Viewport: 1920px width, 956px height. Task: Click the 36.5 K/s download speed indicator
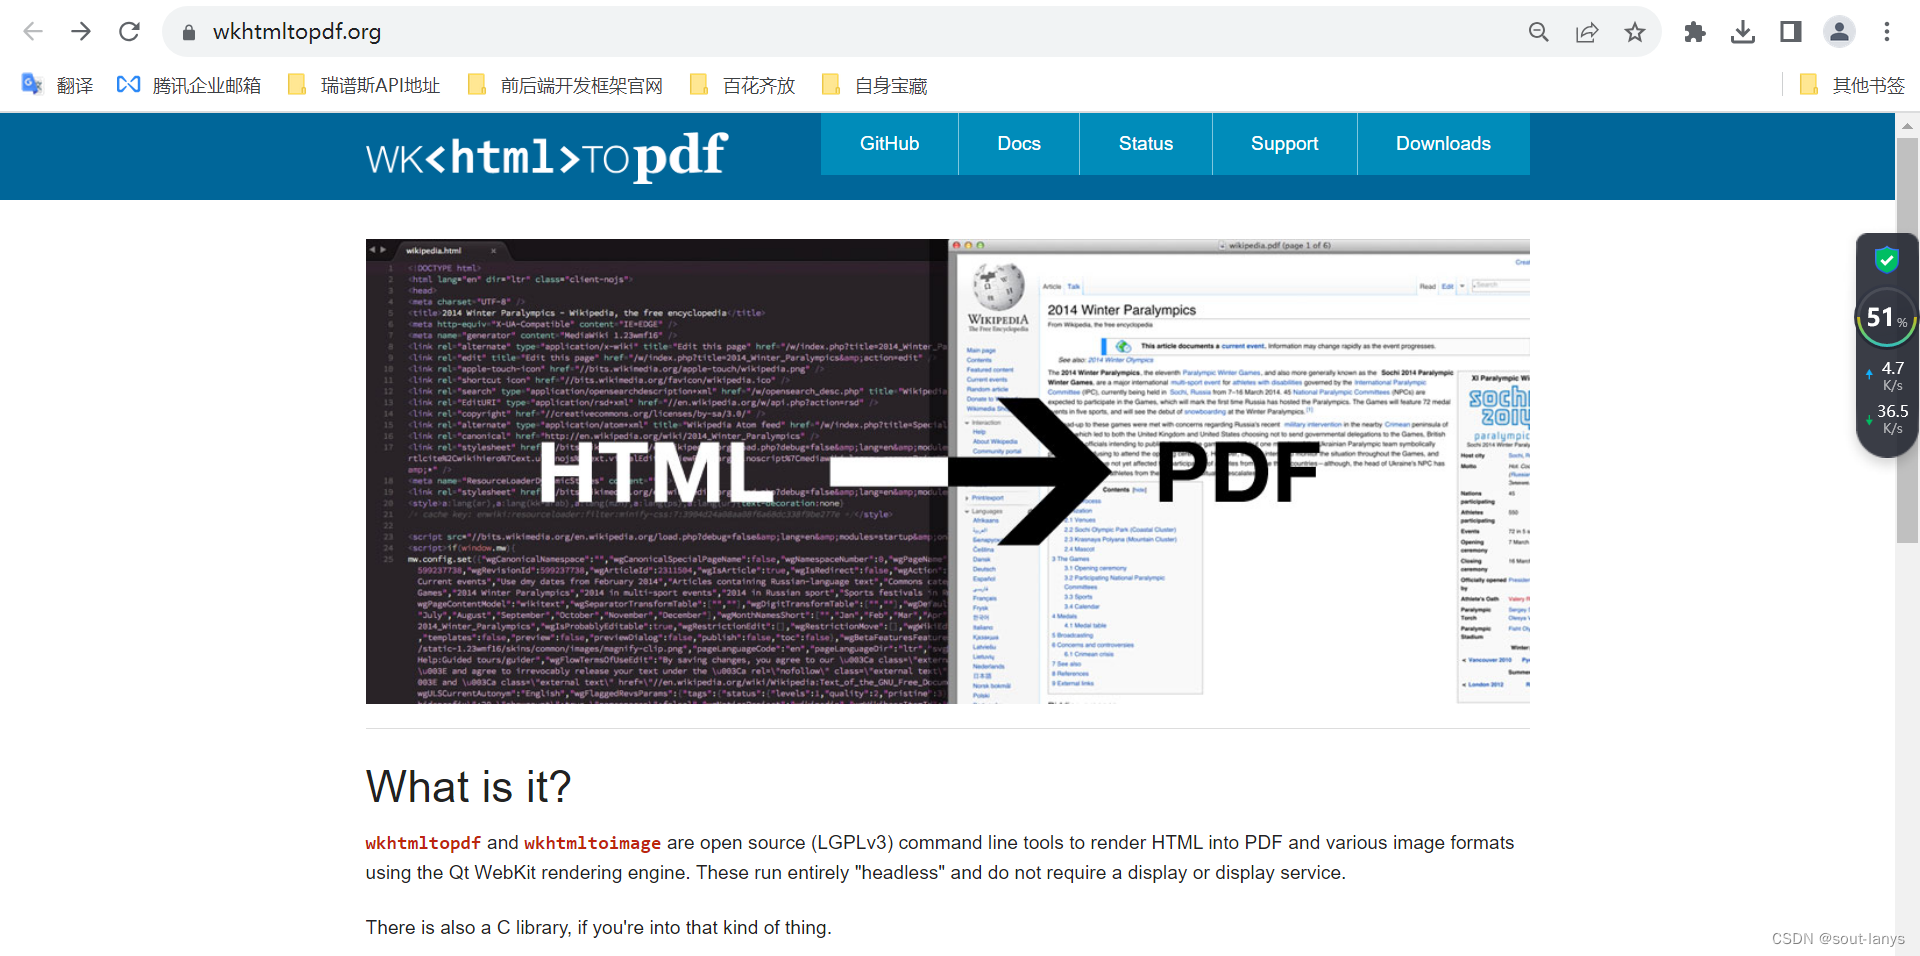tap(1886, 419)
